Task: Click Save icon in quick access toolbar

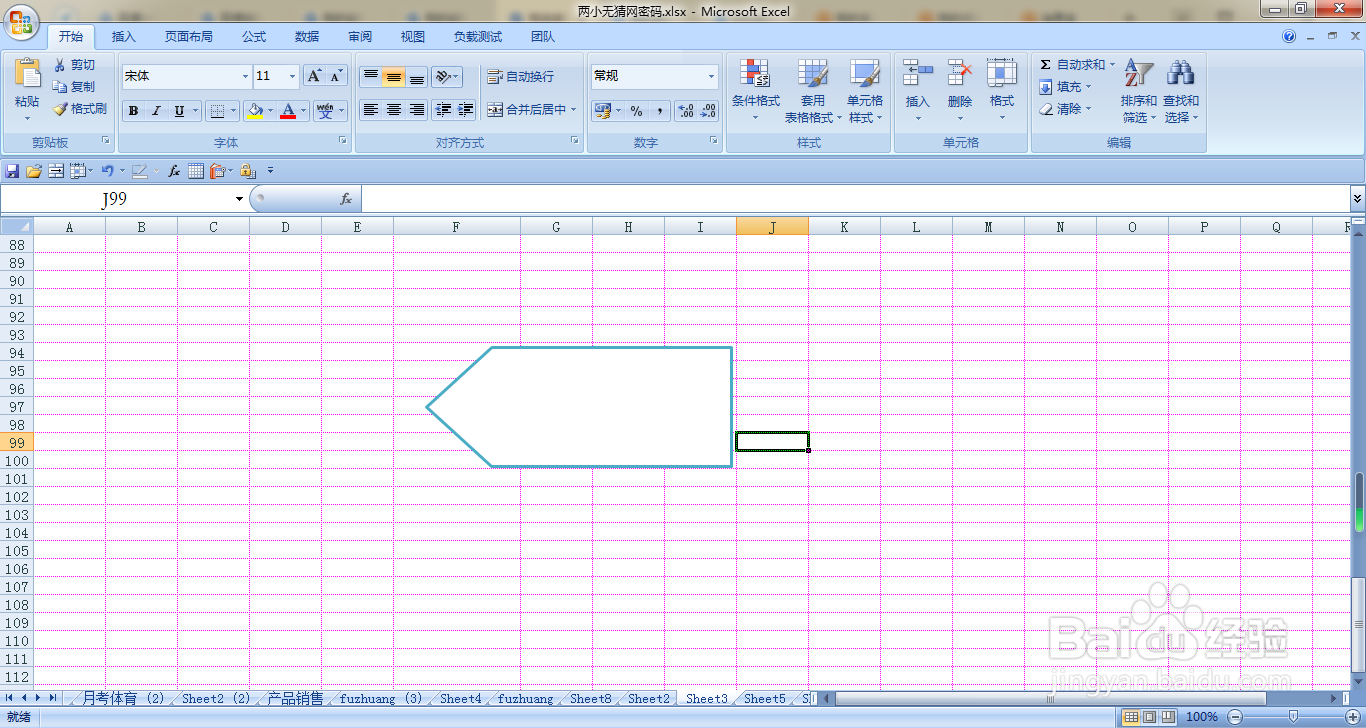Action: 12,171
